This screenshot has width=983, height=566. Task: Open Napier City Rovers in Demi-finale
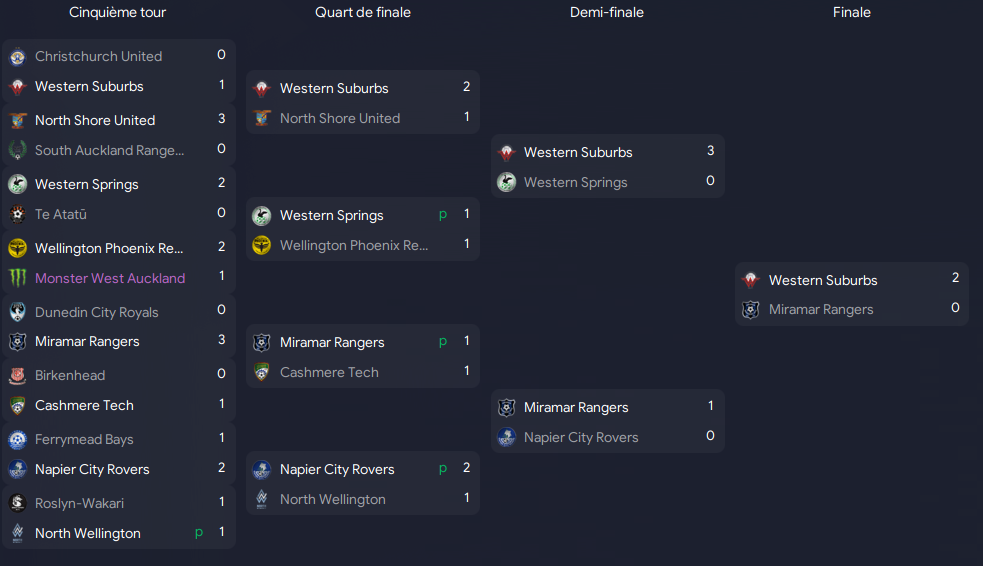click(x=581, y=438)
